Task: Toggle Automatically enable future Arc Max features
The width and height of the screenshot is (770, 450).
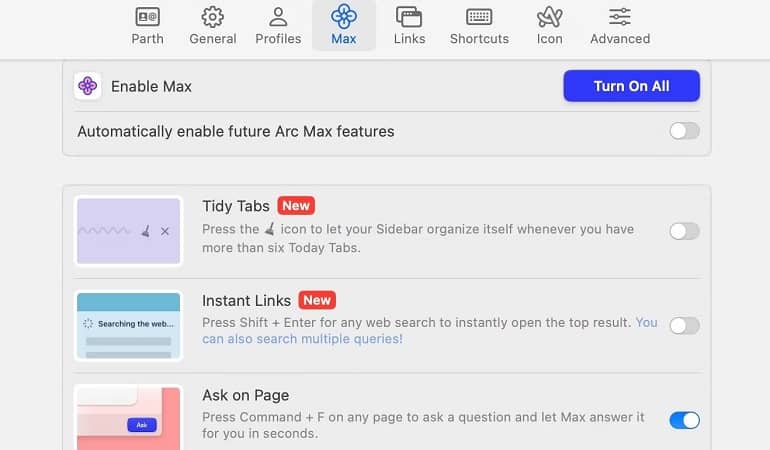Action: pyautogui.click(x=685, y=131)
